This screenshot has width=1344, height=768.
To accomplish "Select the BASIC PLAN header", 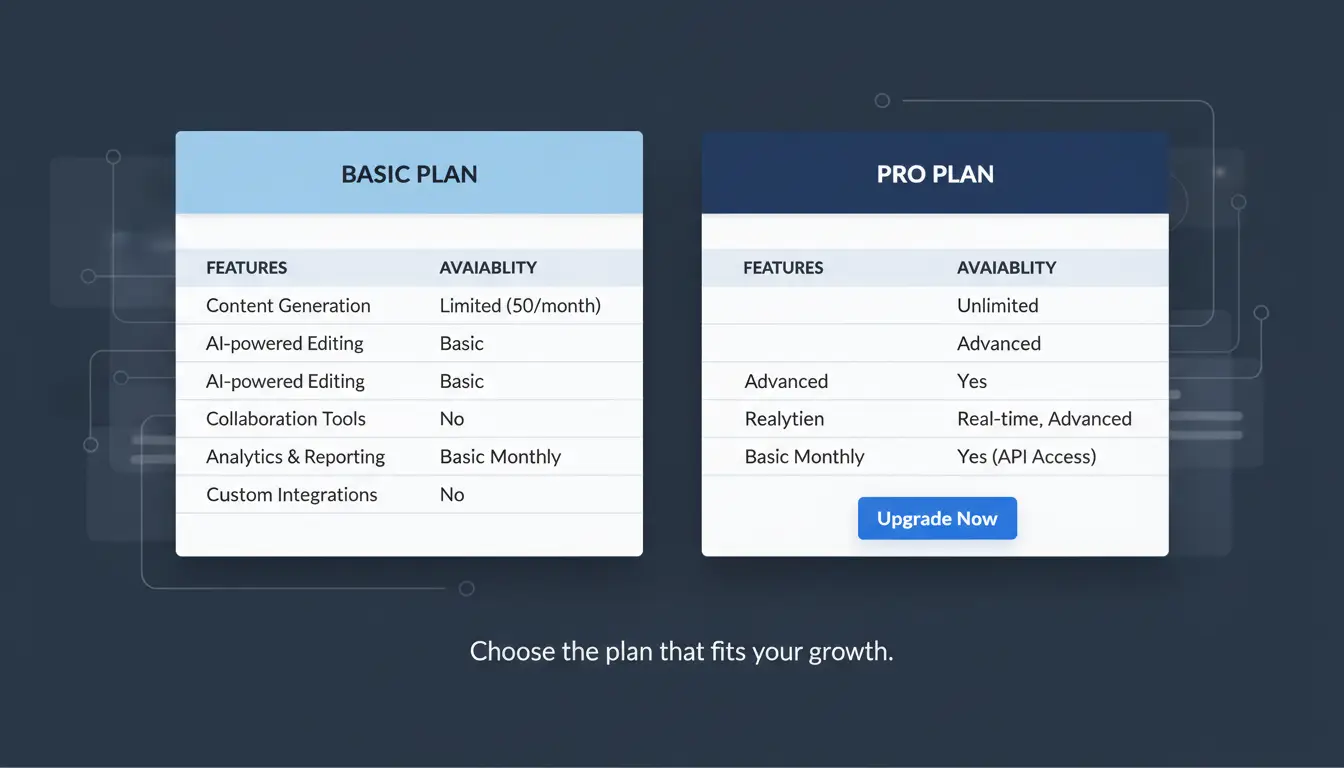I will 409,173.
